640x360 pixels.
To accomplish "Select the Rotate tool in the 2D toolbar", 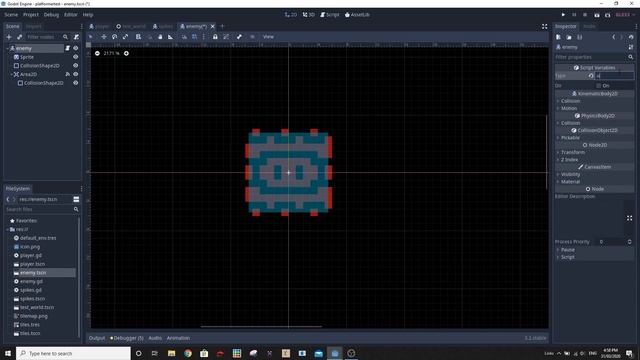I will (x=115, y=37).
